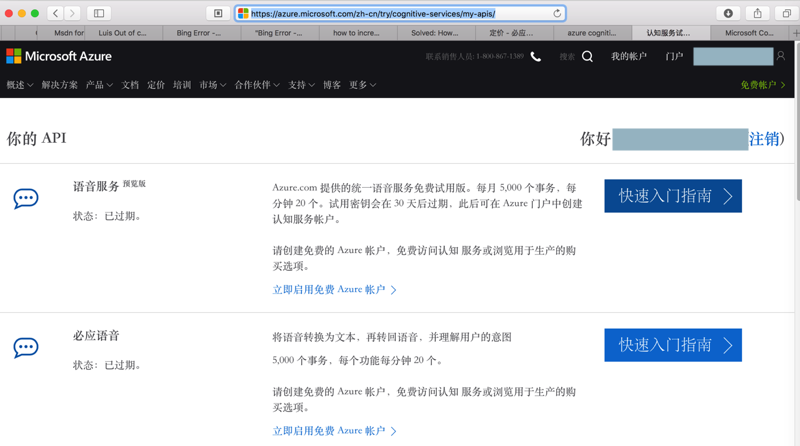
Task: Open 我的帐户 in the header
Action: [629, 57]
